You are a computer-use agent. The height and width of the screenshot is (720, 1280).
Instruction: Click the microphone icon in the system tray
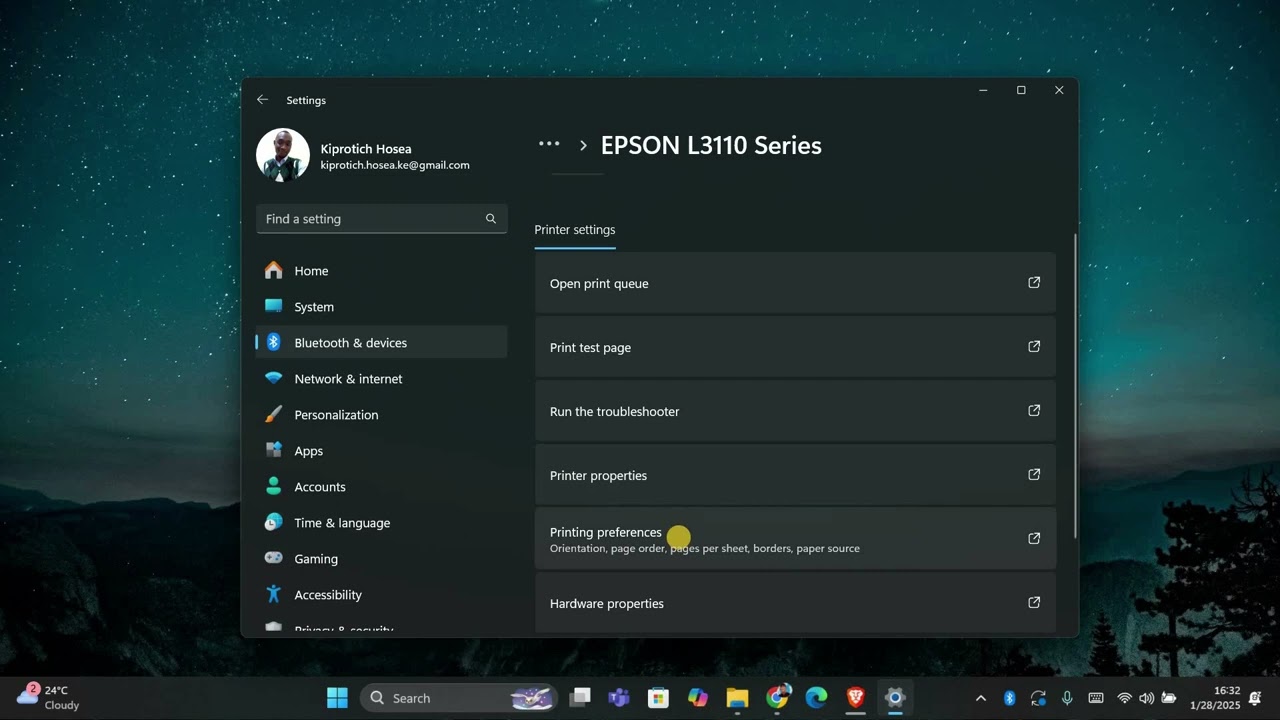[x=1068, y=698]
